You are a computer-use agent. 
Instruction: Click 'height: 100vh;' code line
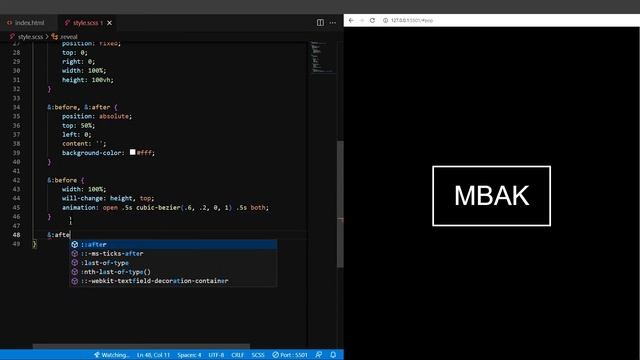click(88, 80)
